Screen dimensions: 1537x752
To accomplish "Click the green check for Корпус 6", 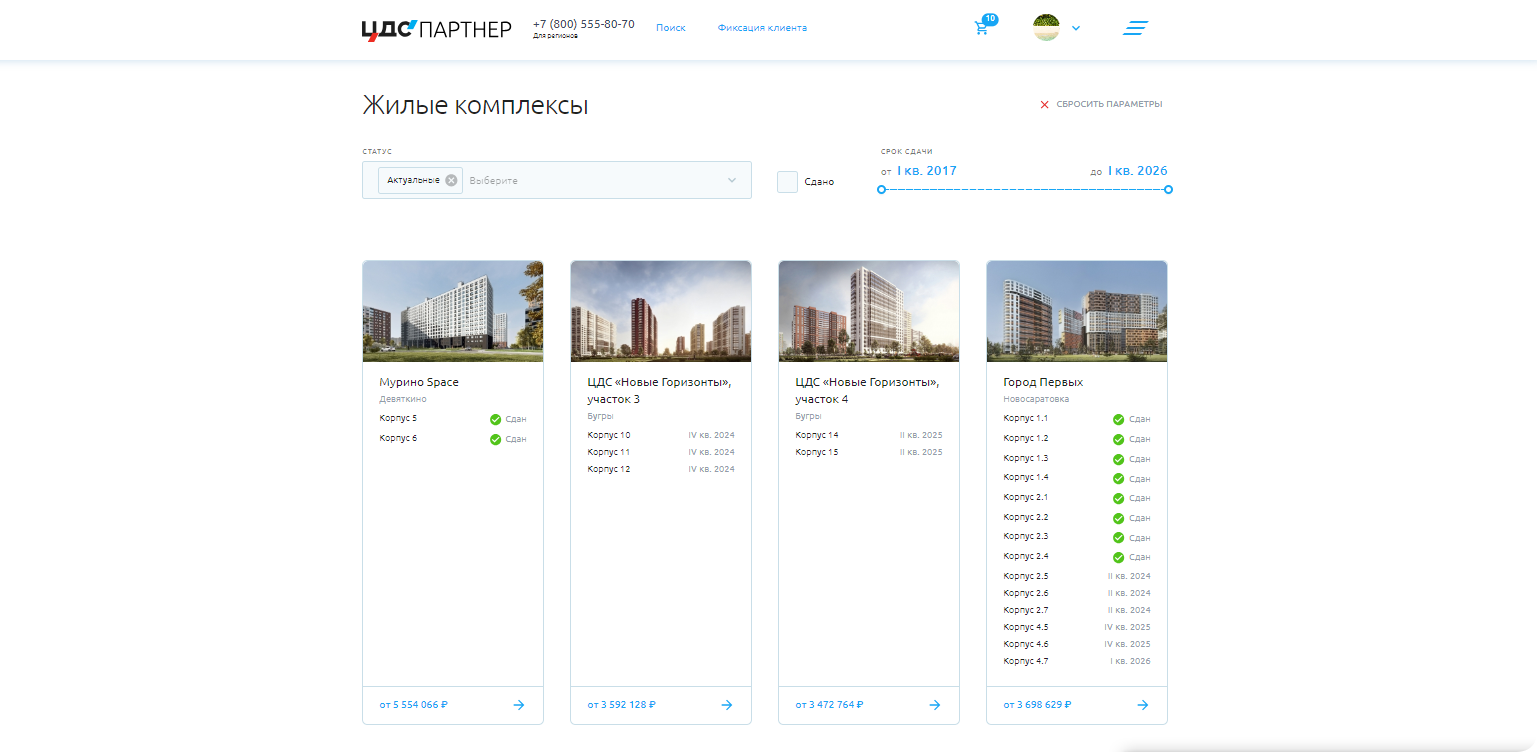I will 495,439.
